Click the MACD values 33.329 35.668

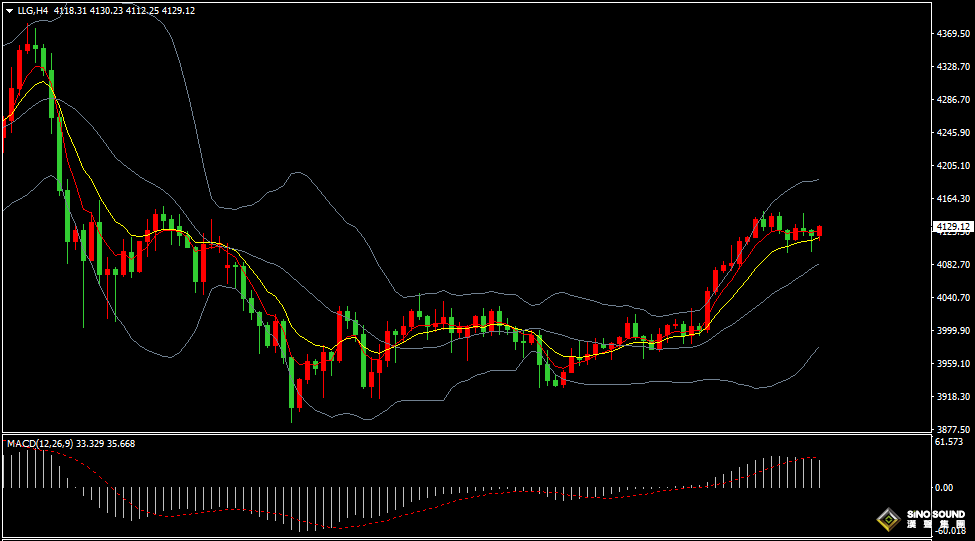[105, 443]
